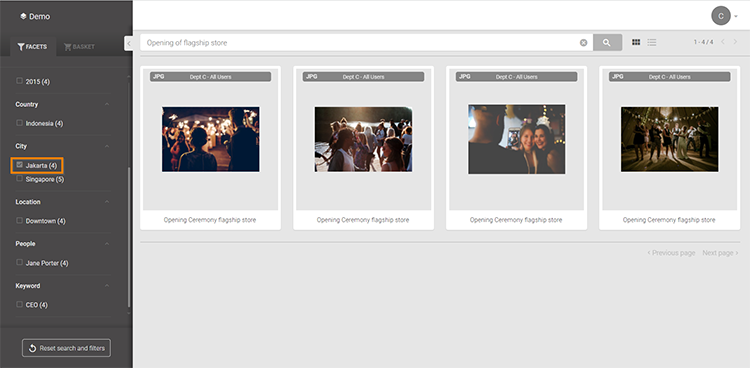Tick the Indonesia country checkbox
This screenshot has width=750, height=368.
[20, 123]
